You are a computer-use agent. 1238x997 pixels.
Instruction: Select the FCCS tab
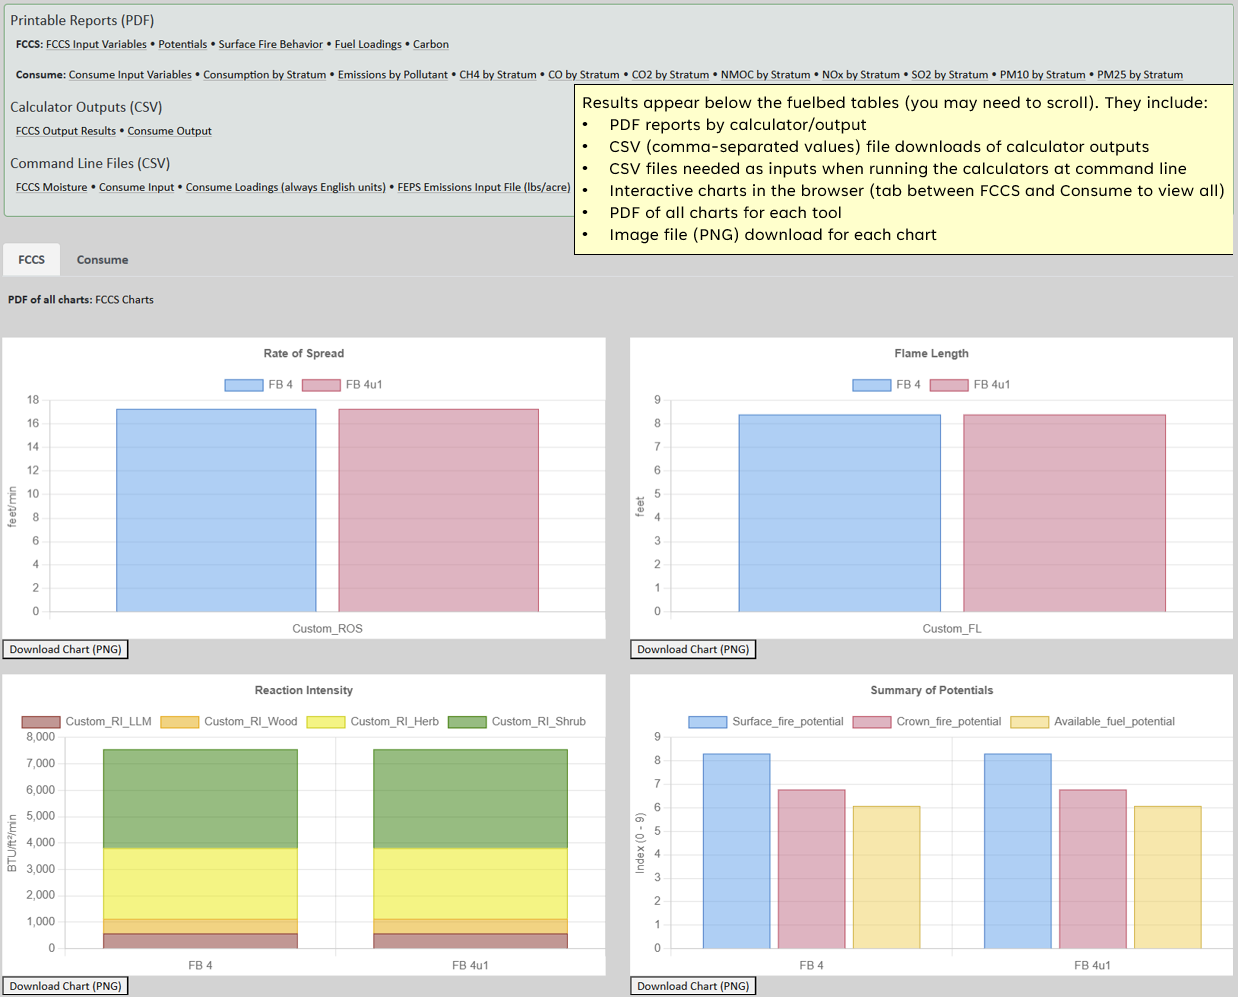31,259
